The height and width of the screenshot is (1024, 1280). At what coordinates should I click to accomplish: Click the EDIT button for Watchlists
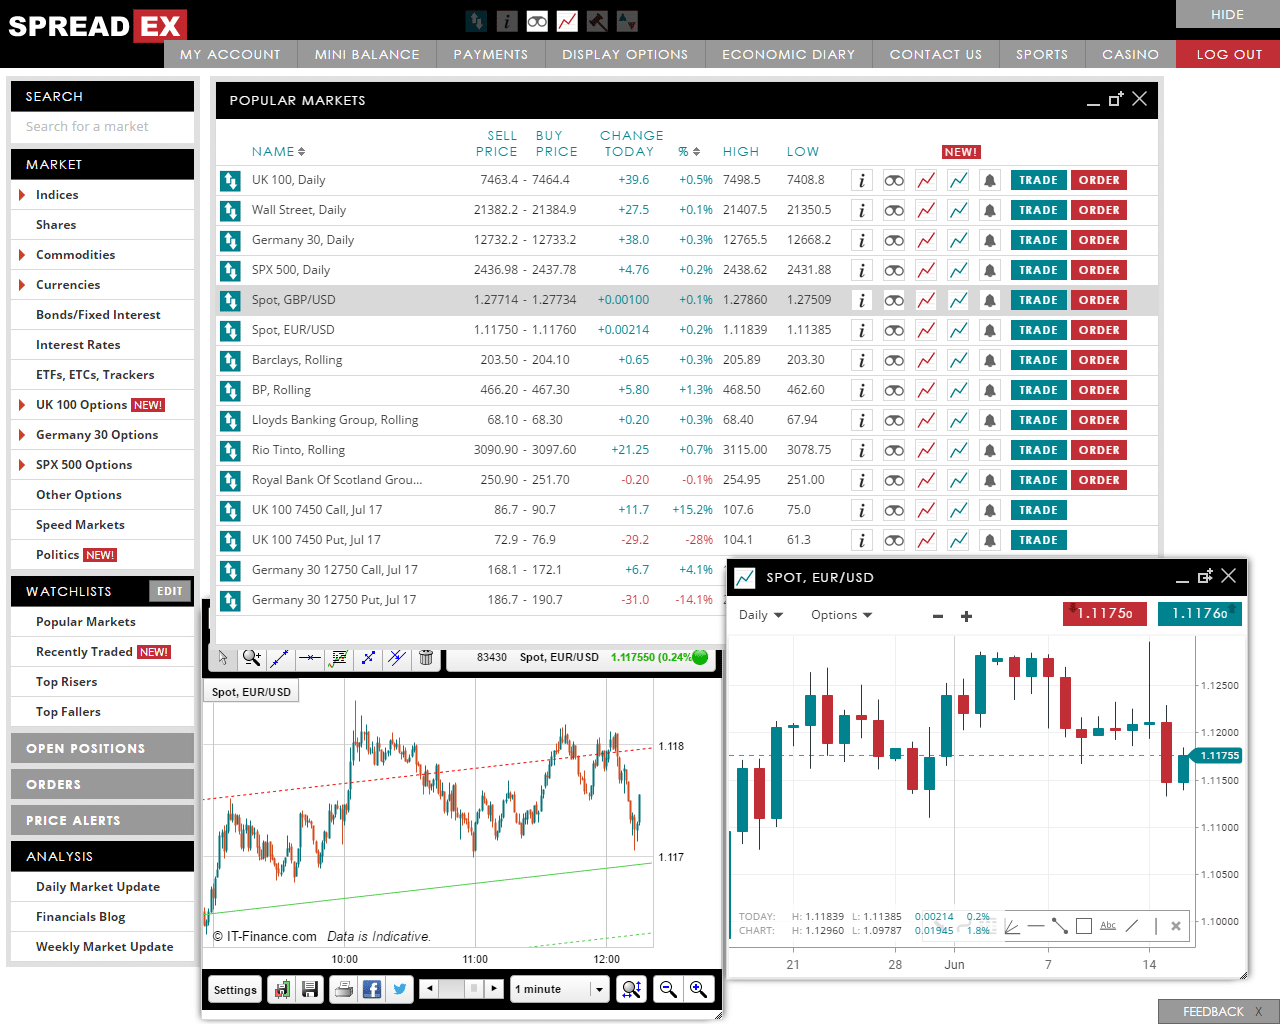(x=169, y=591)
